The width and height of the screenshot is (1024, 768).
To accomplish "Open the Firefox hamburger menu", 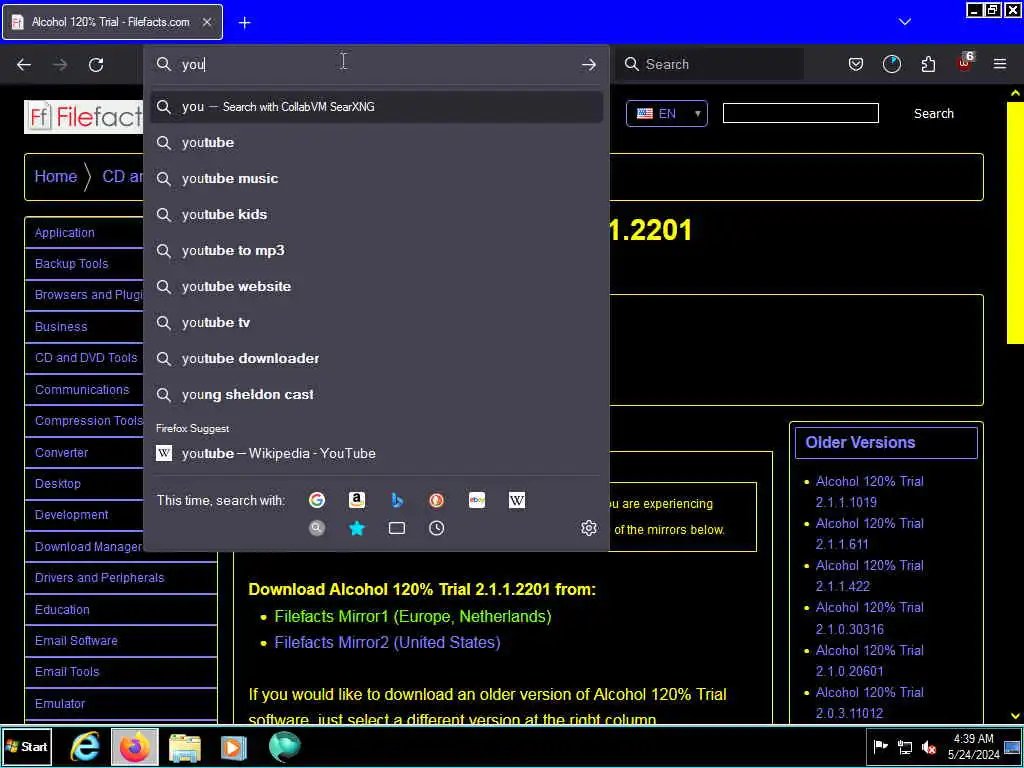I will pos(1000,64).
